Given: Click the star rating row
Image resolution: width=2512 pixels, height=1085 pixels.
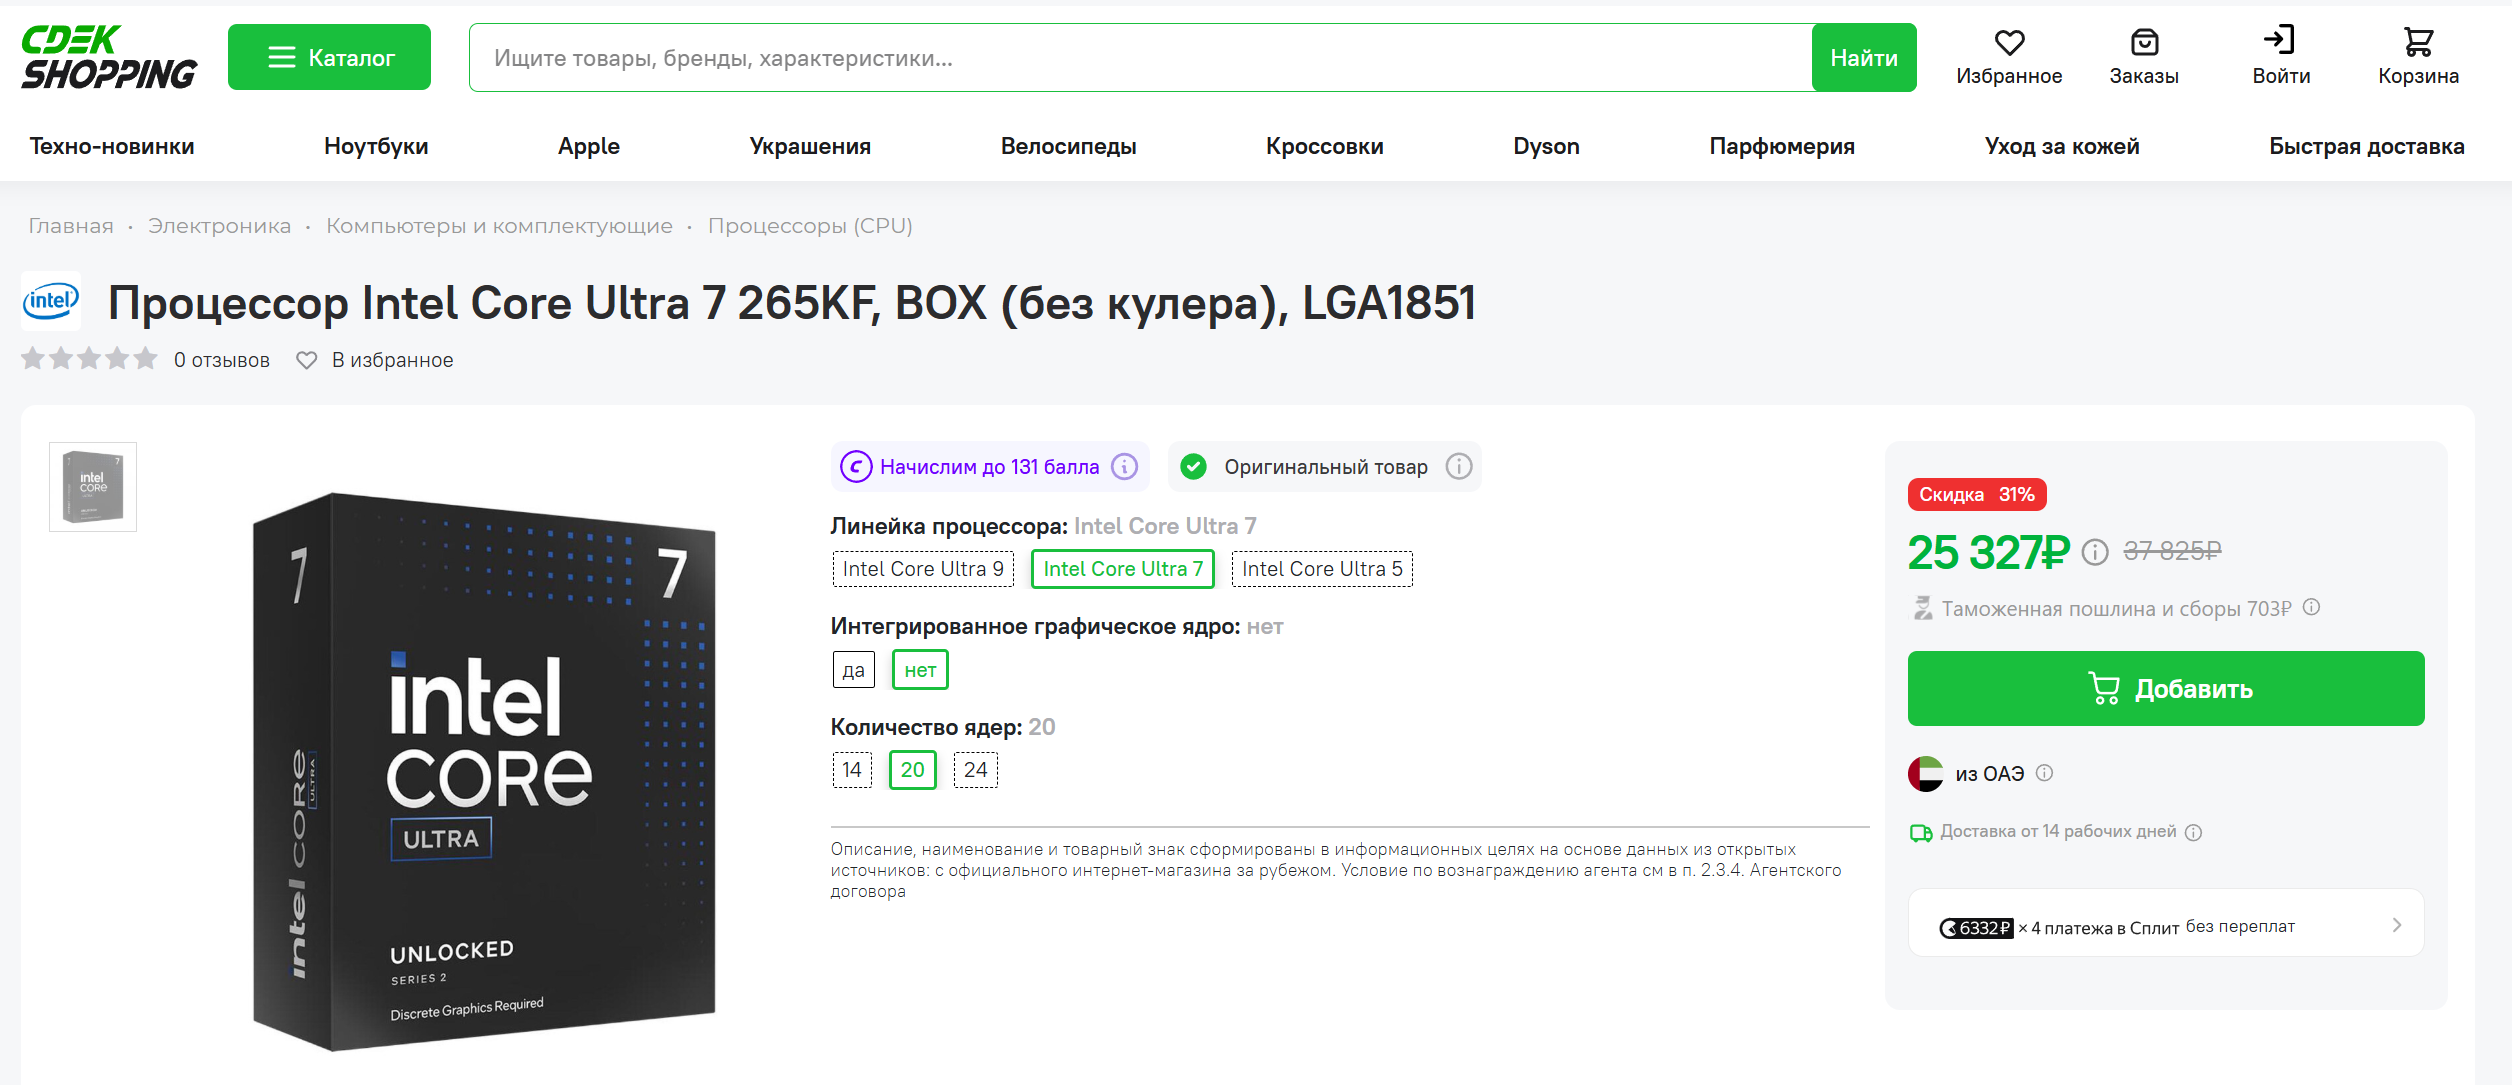Looking at the screenshot, I should point(90,358).
